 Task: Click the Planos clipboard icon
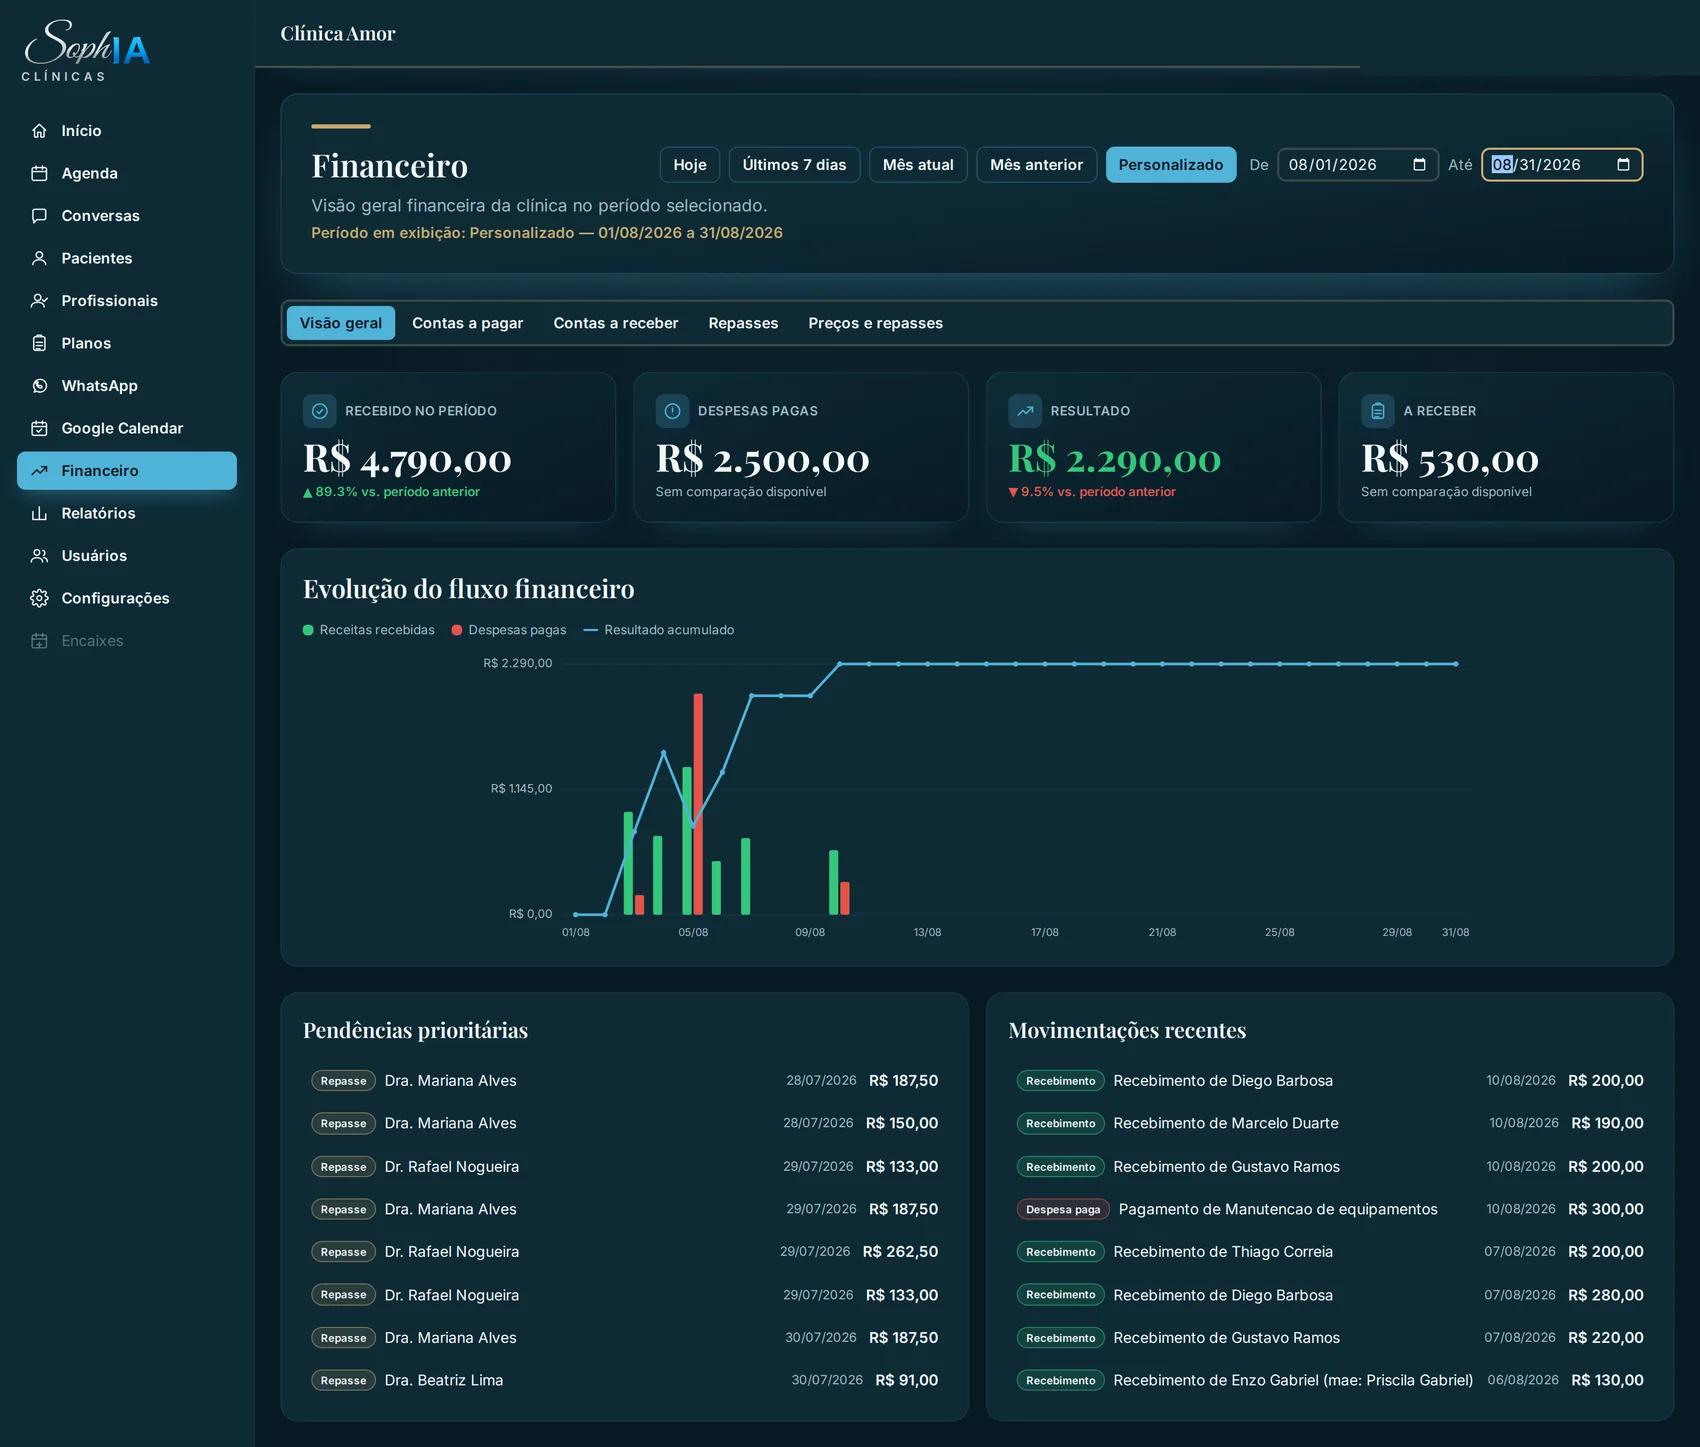pos(39,343)
